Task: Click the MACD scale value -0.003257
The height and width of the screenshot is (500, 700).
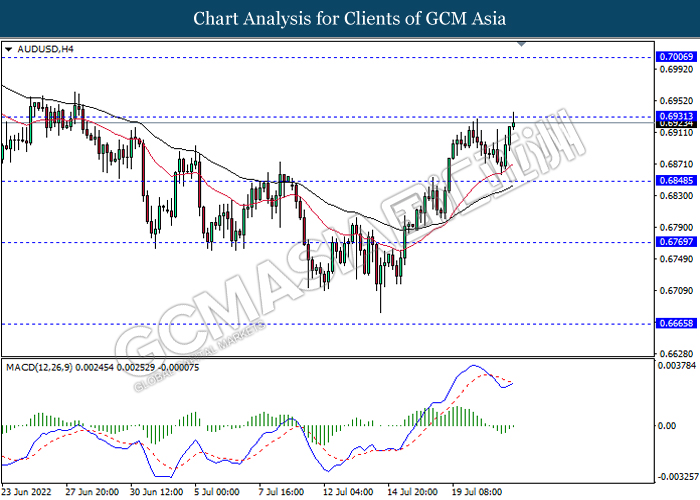Action: point(677,477)
